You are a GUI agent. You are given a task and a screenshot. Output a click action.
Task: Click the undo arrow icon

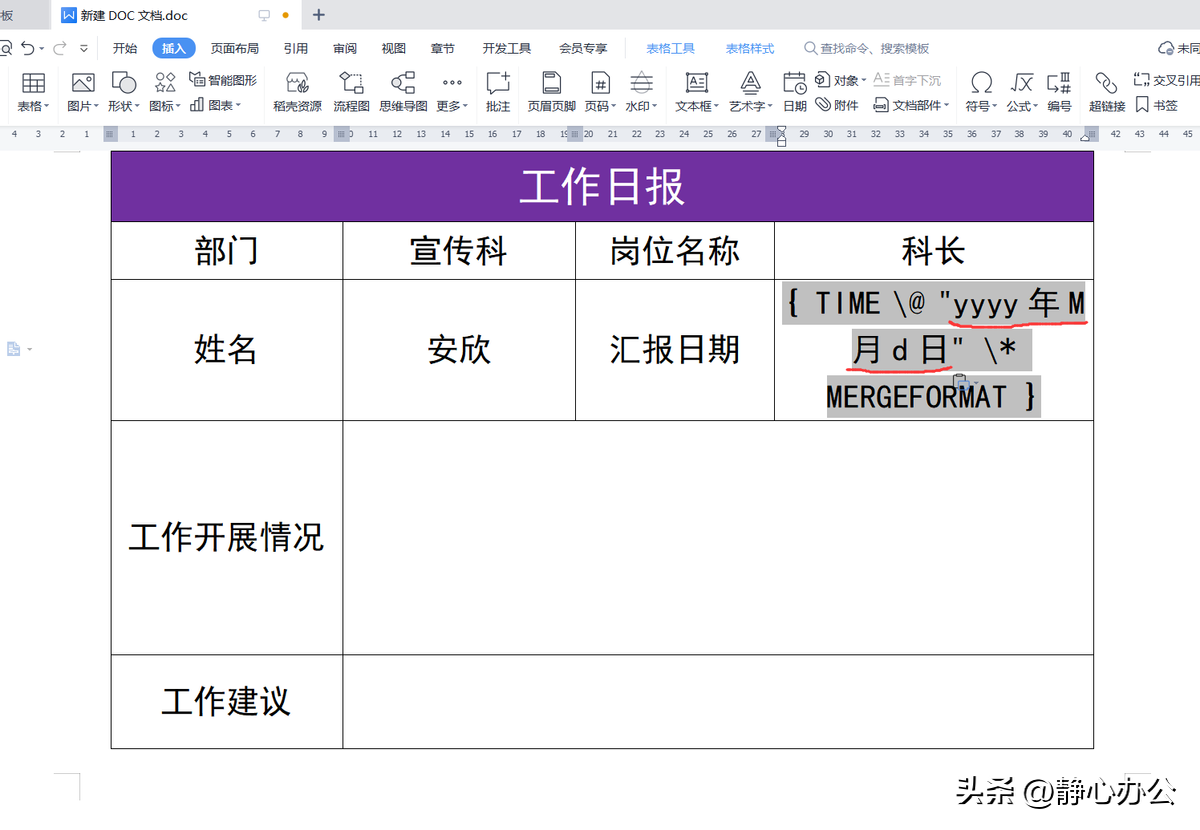[x=27, y=48]
